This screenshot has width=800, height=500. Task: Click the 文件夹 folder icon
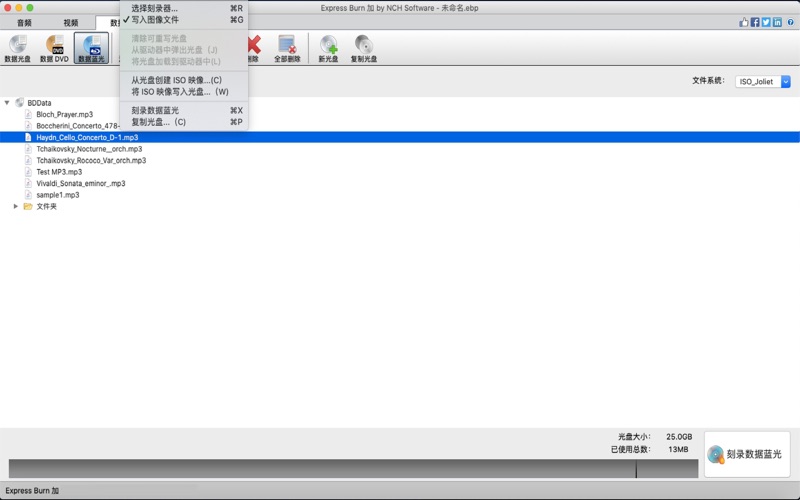tap(28, 206)
